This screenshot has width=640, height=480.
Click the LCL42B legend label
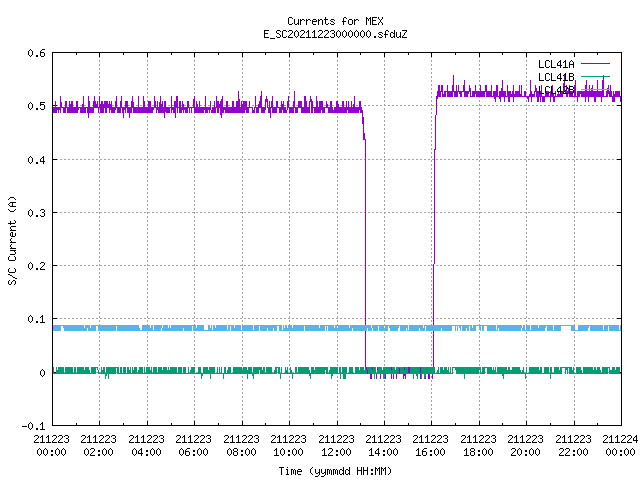pyautogui.click(x=556, y=90)
